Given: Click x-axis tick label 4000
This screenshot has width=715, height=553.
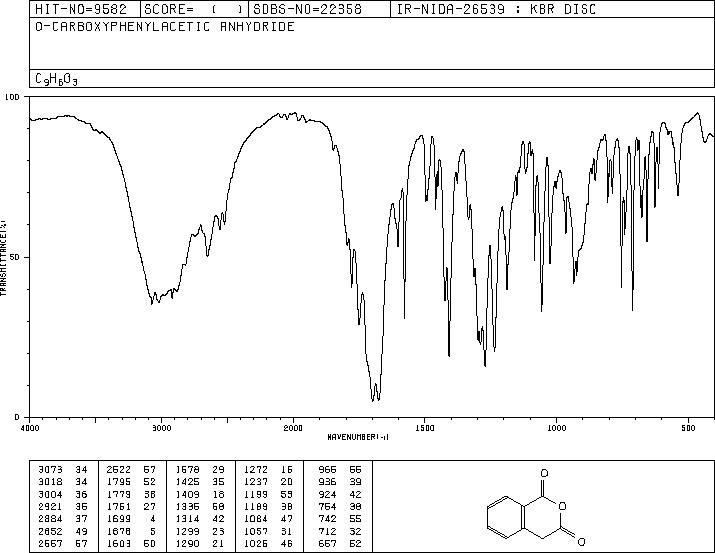Looking at the screenshot, I should click(x=30, y=428).
